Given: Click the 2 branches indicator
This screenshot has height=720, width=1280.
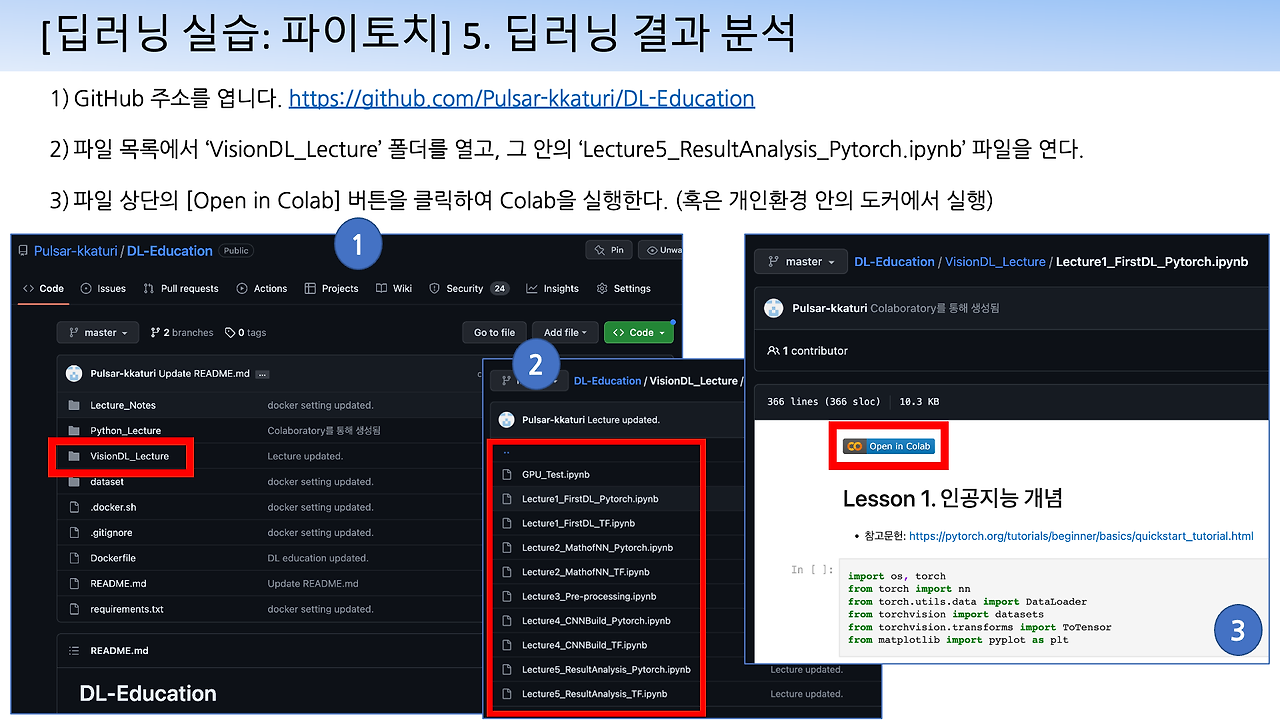Looking at the screenshot, I should [x=181, y=332].
